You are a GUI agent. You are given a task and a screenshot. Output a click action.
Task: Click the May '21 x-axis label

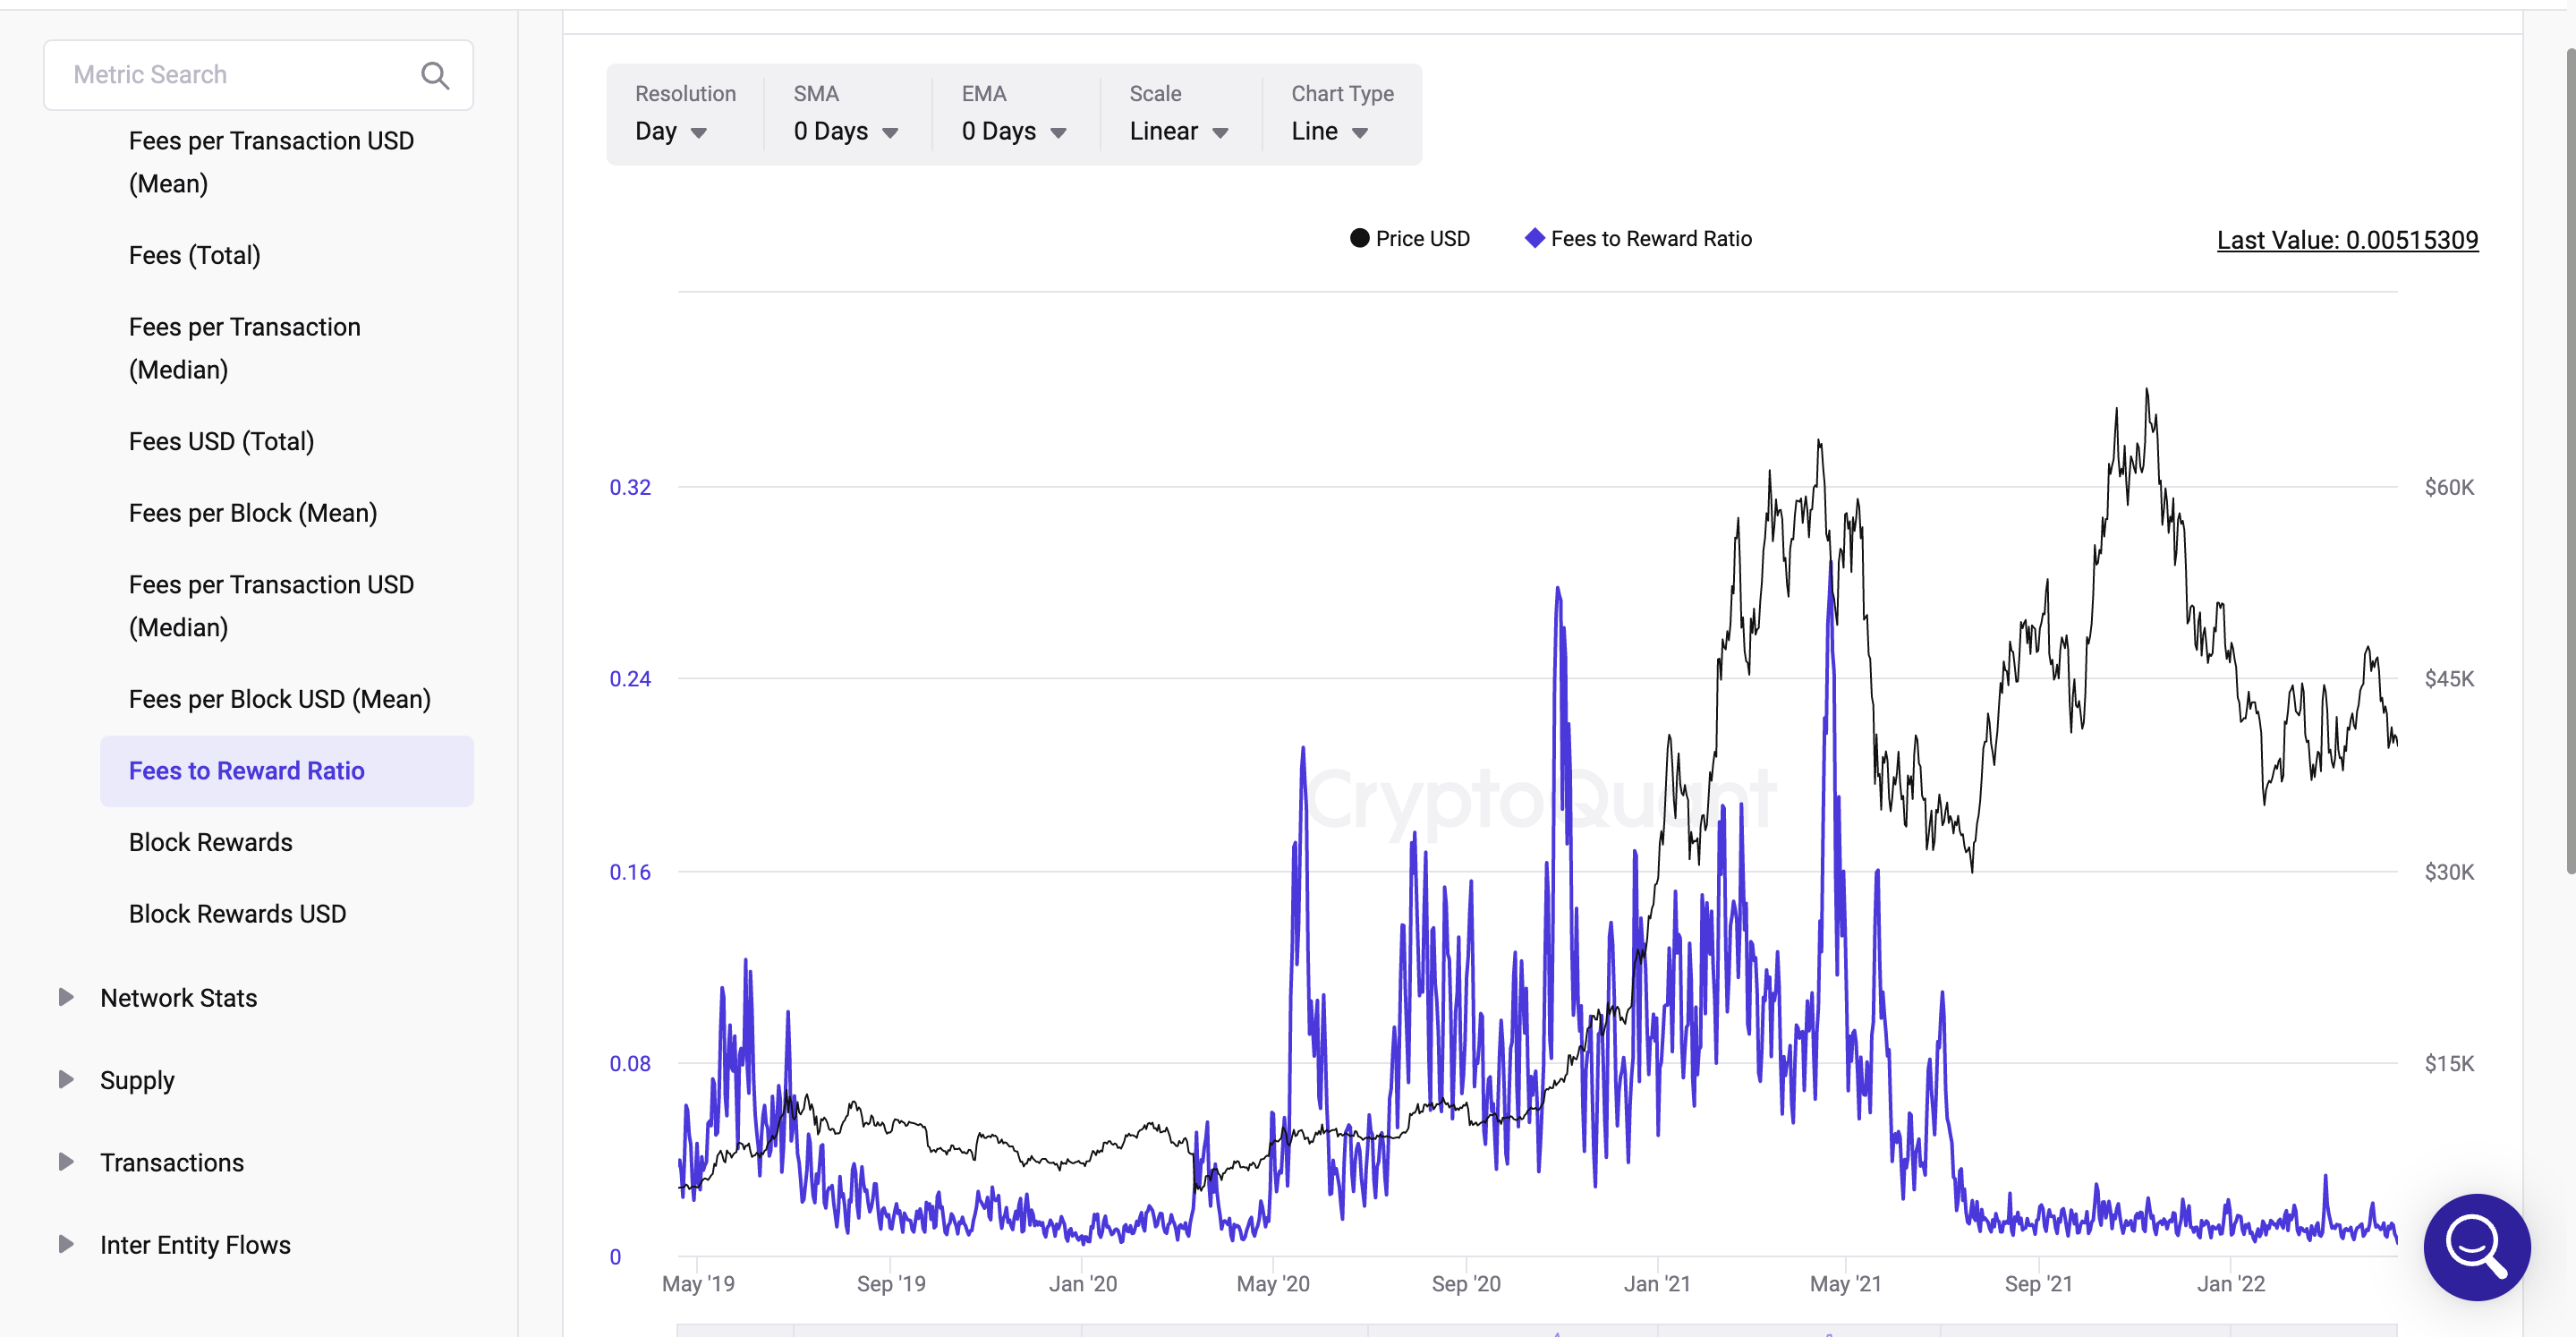(x=1845, y=1283)
